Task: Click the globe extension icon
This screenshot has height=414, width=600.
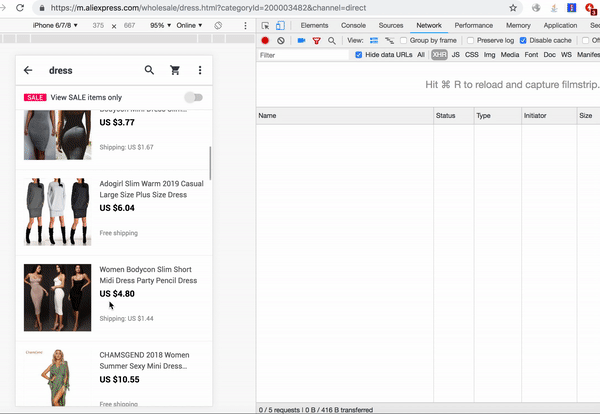Action: tap(536, 8)
